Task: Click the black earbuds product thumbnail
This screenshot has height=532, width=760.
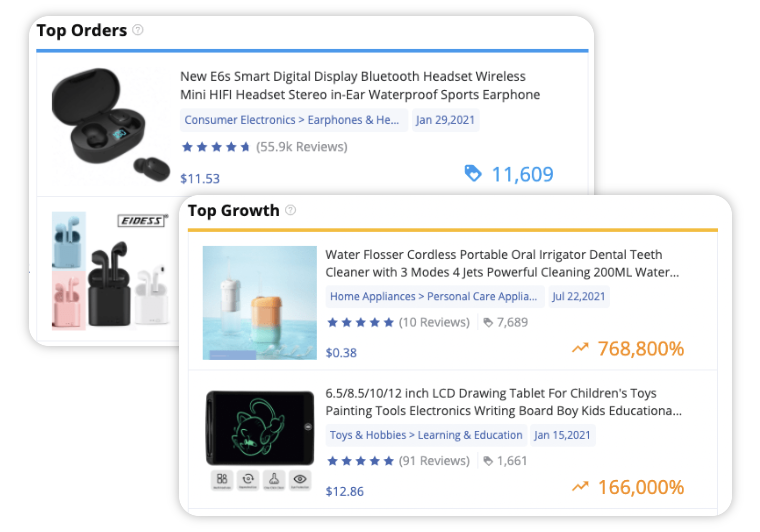Action: 110,125
